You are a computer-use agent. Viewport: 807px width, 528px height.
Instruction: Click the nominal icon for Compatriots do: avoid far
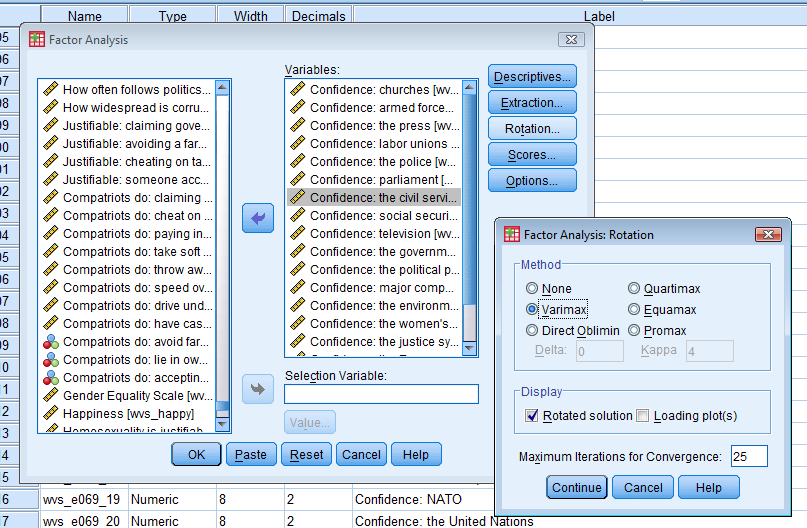[x=51, y=342]
